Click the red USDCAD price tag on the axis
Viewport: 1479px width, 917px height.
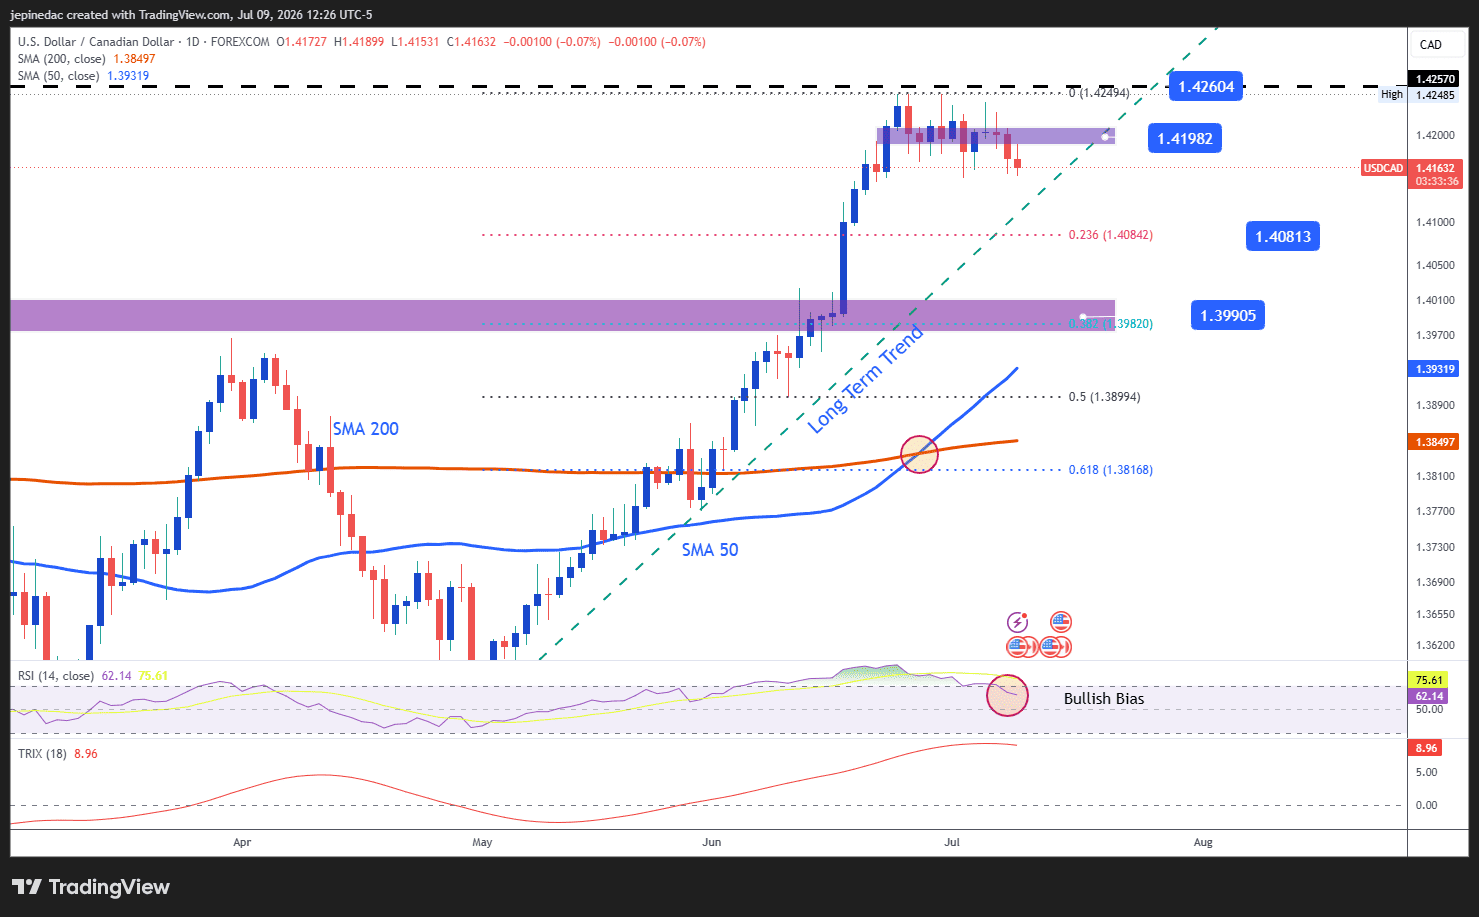click(x=1384, y=168)
